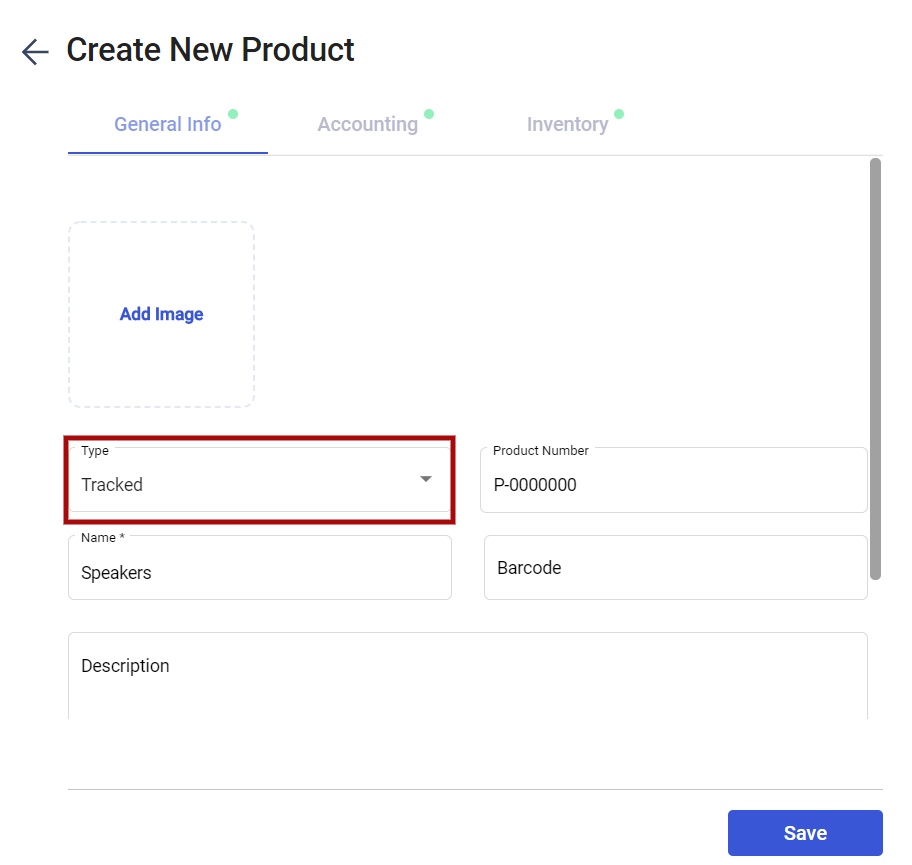The image size is (912, 865).
Task: Click the green dot beside General Info
Action: pyautogui.click(x=233, y=113)
